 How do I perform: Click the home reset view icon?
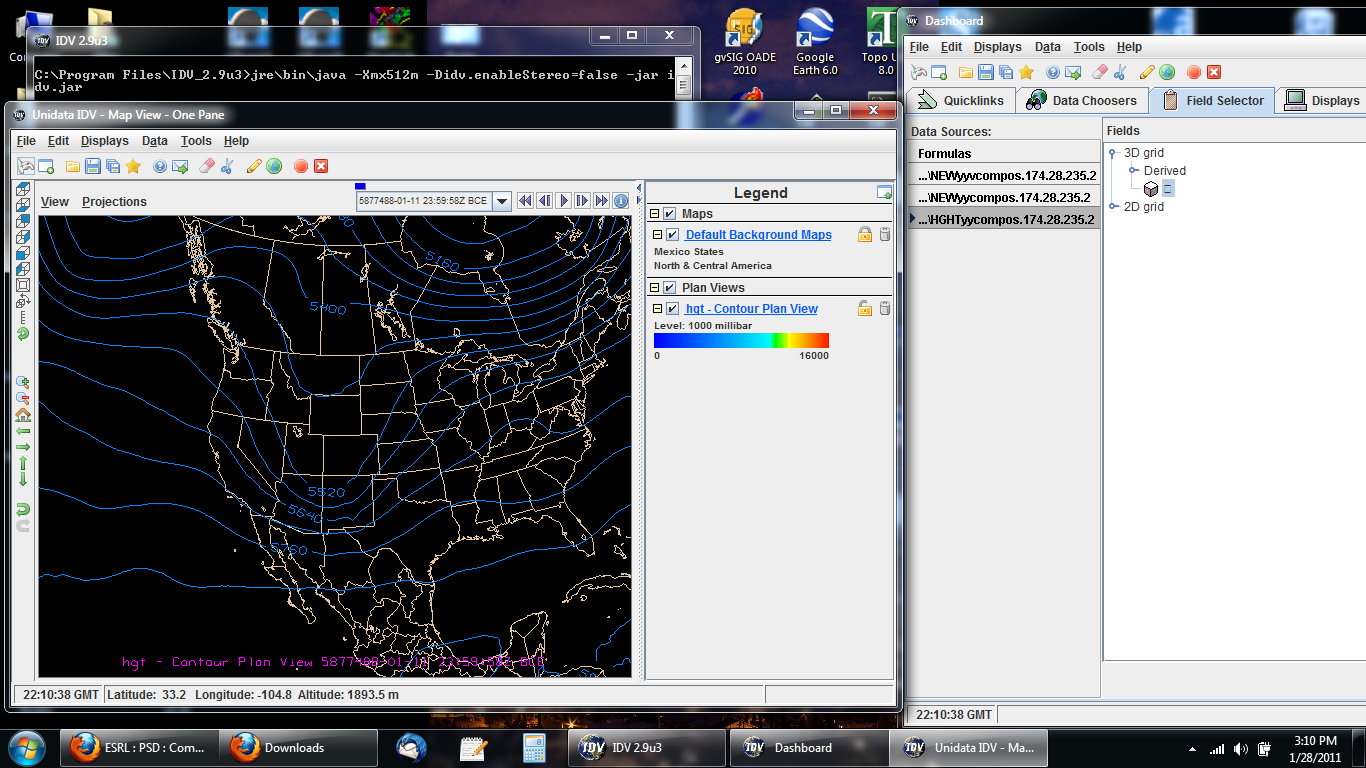(x=23, y=414)
